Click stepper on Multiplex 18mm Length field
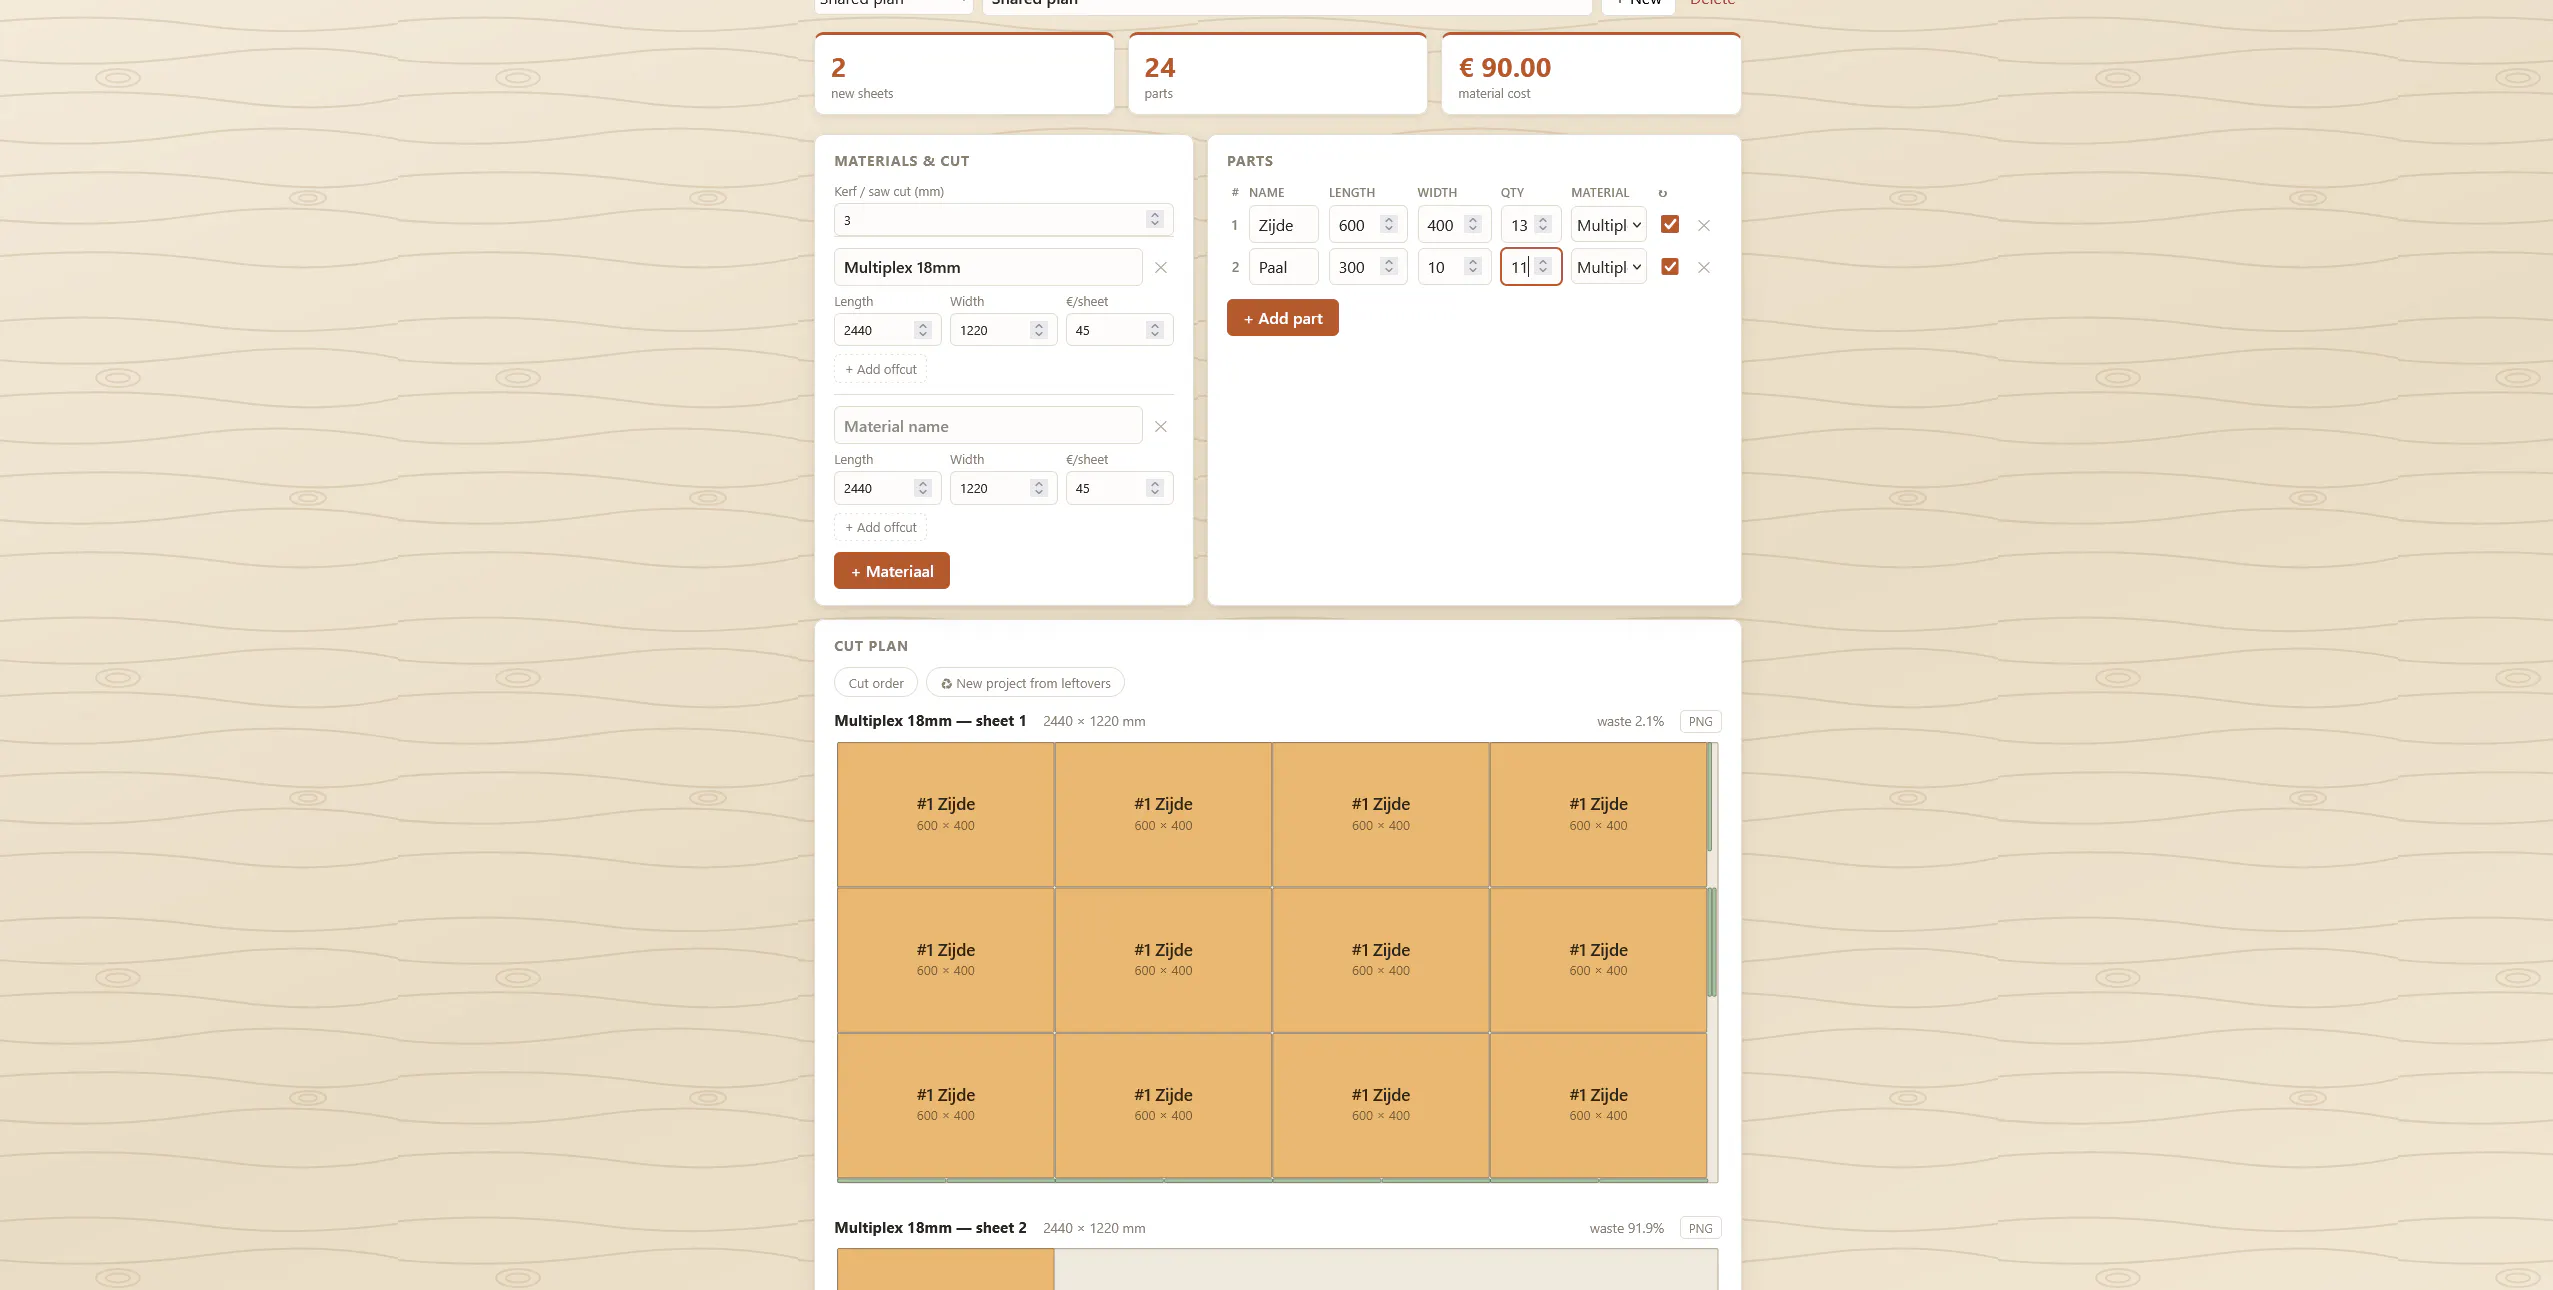 click(x=923, y=330)
